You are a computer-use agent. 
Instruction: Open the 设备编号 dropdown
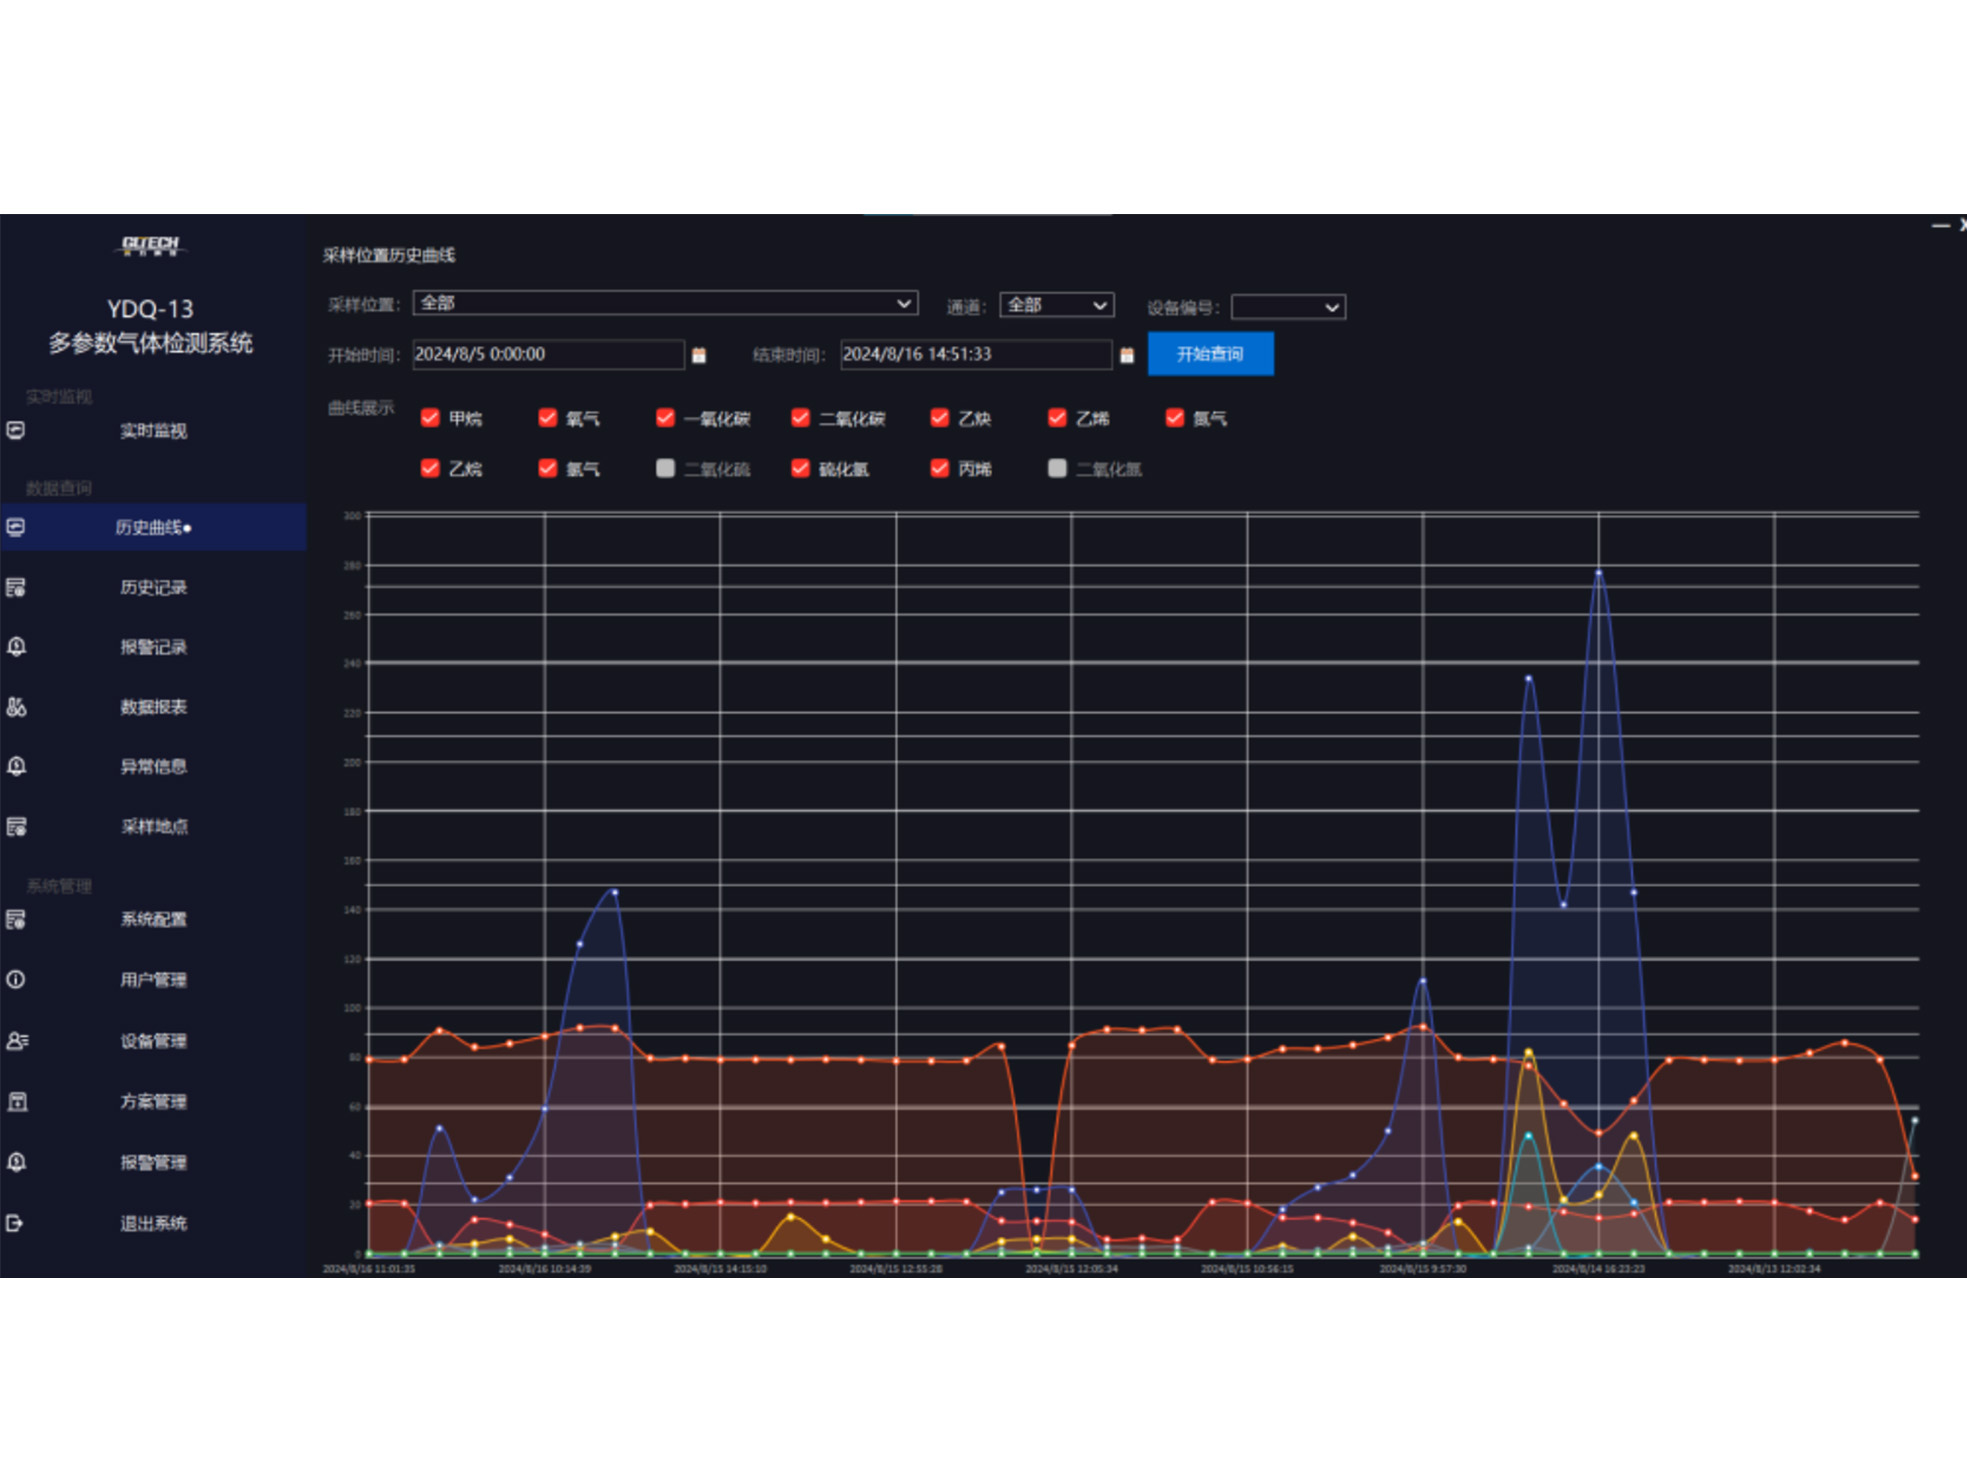1331,307
